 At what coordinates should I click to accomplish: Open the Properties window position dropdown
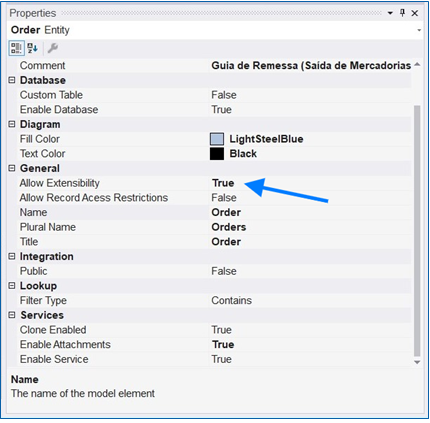click(390, 13)
